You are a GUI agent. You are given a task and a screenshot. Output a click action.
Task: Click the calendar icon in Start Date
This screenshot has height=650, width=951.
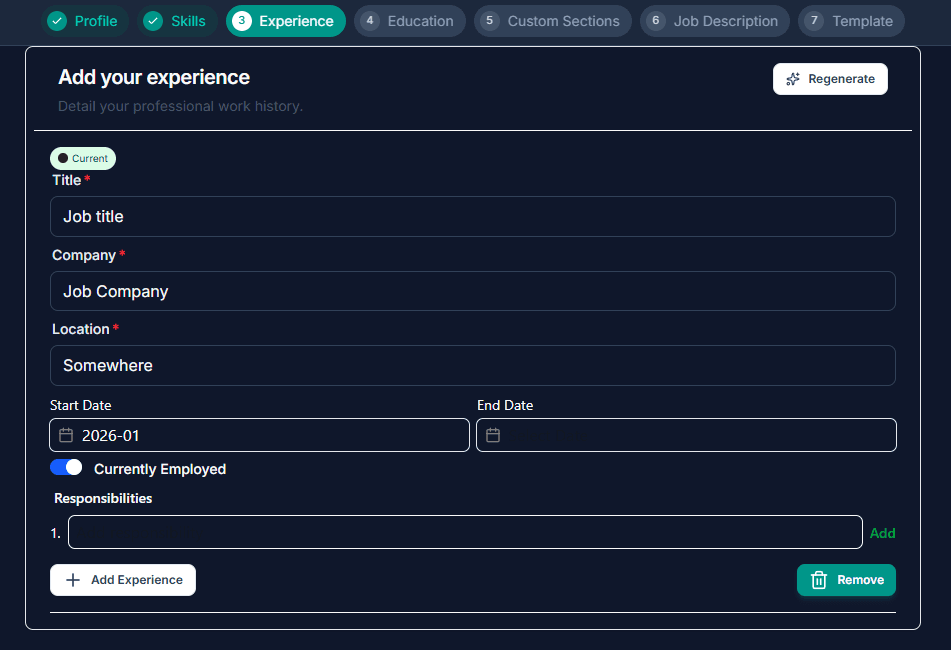pos(66,435)
